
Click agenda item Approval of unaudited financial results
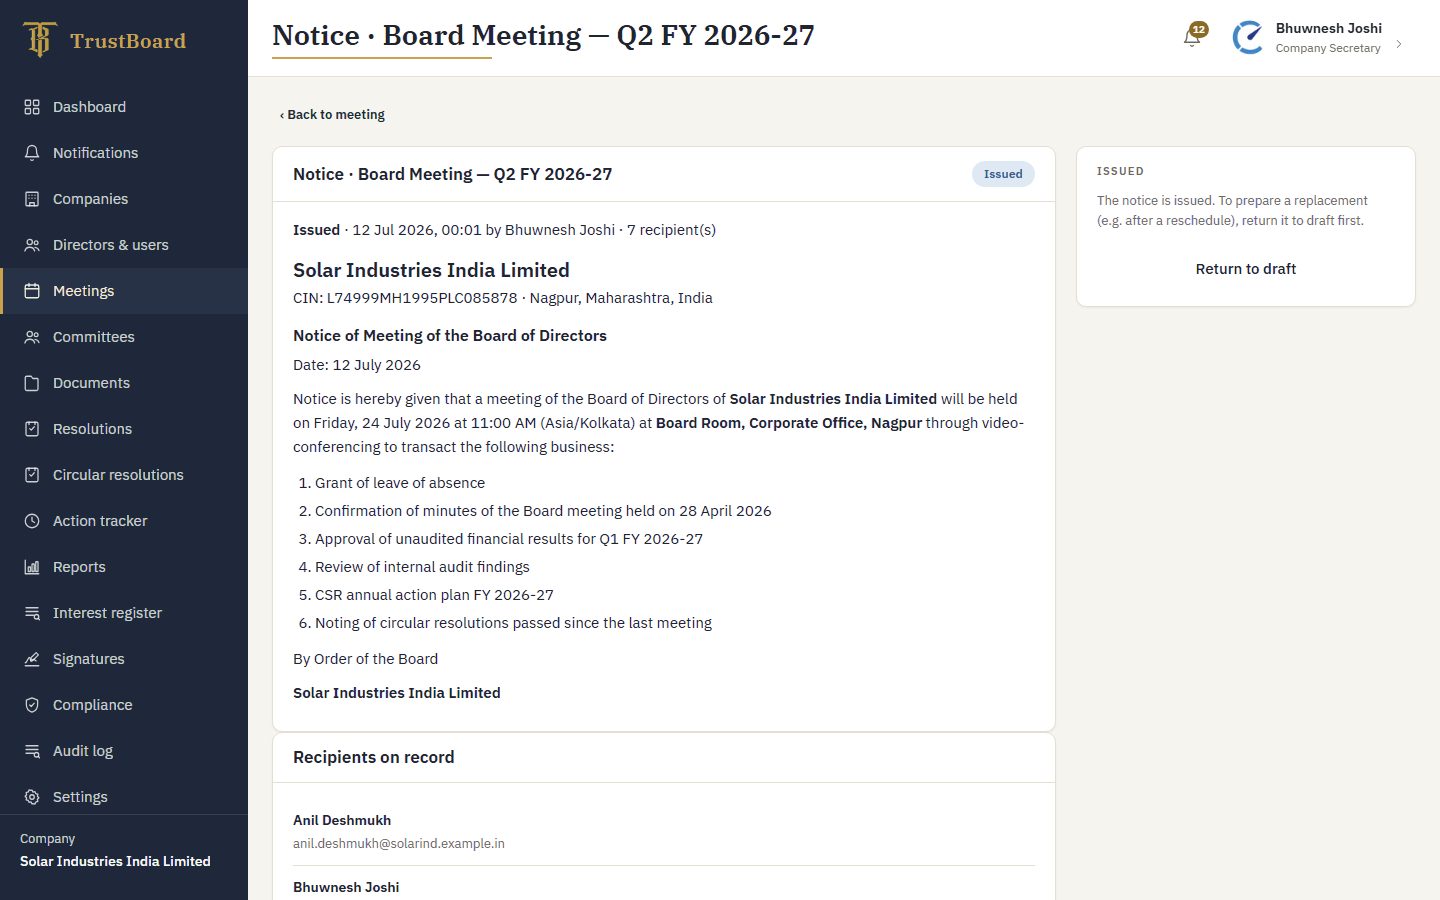509,539
